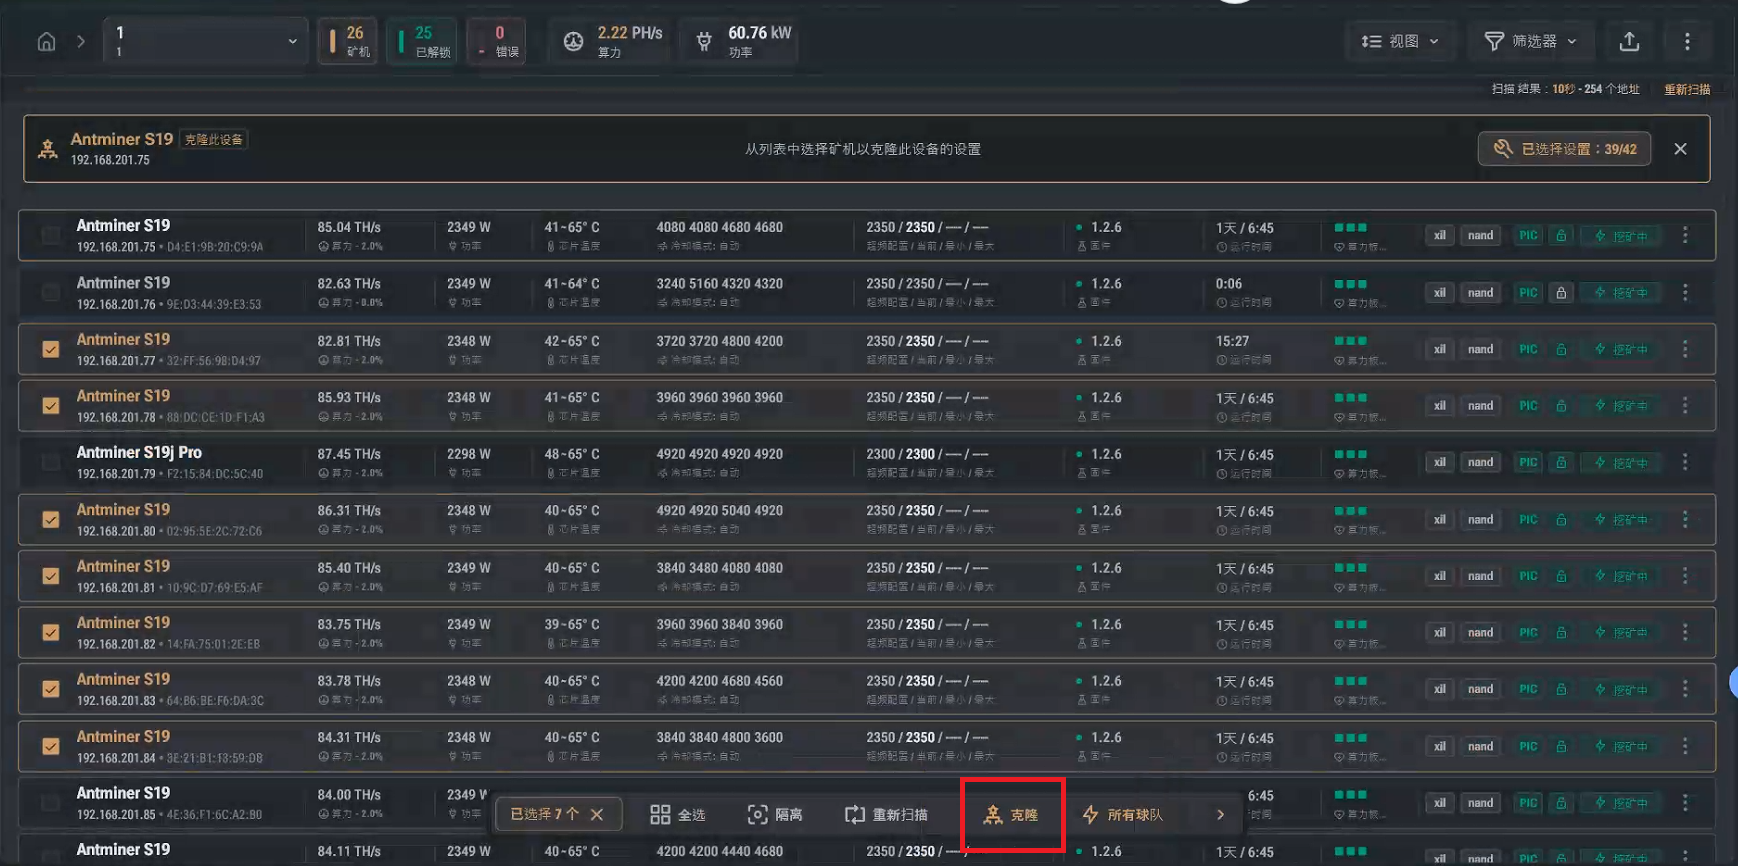Click the 87.45 TH/s hashrate value
Screen dimensions: 1738x866
[x=349, y=454]
